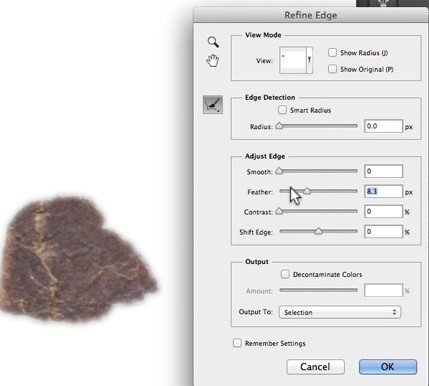Image resolution: width=429 pixels, height=386 pixels.
Task: Click the Feather value field showing 8.3
Action: [x=383, y=191]
